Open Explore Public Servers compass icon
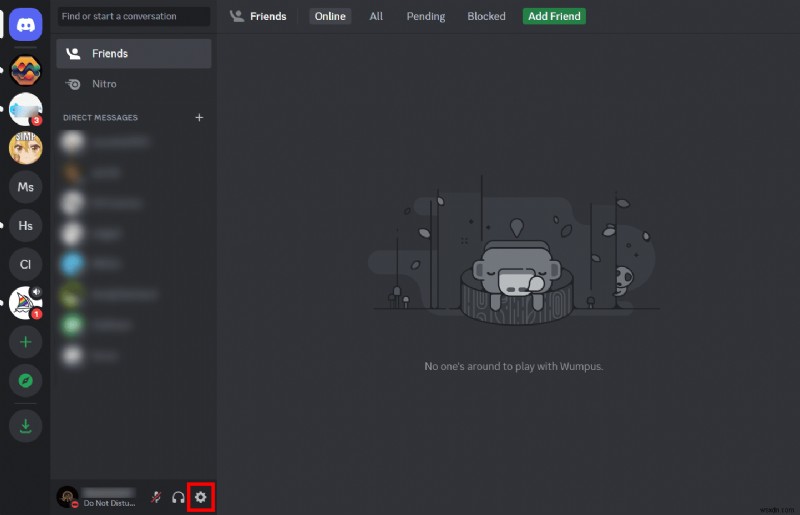Viewport: 800px width, 515px height. [26, 381]
